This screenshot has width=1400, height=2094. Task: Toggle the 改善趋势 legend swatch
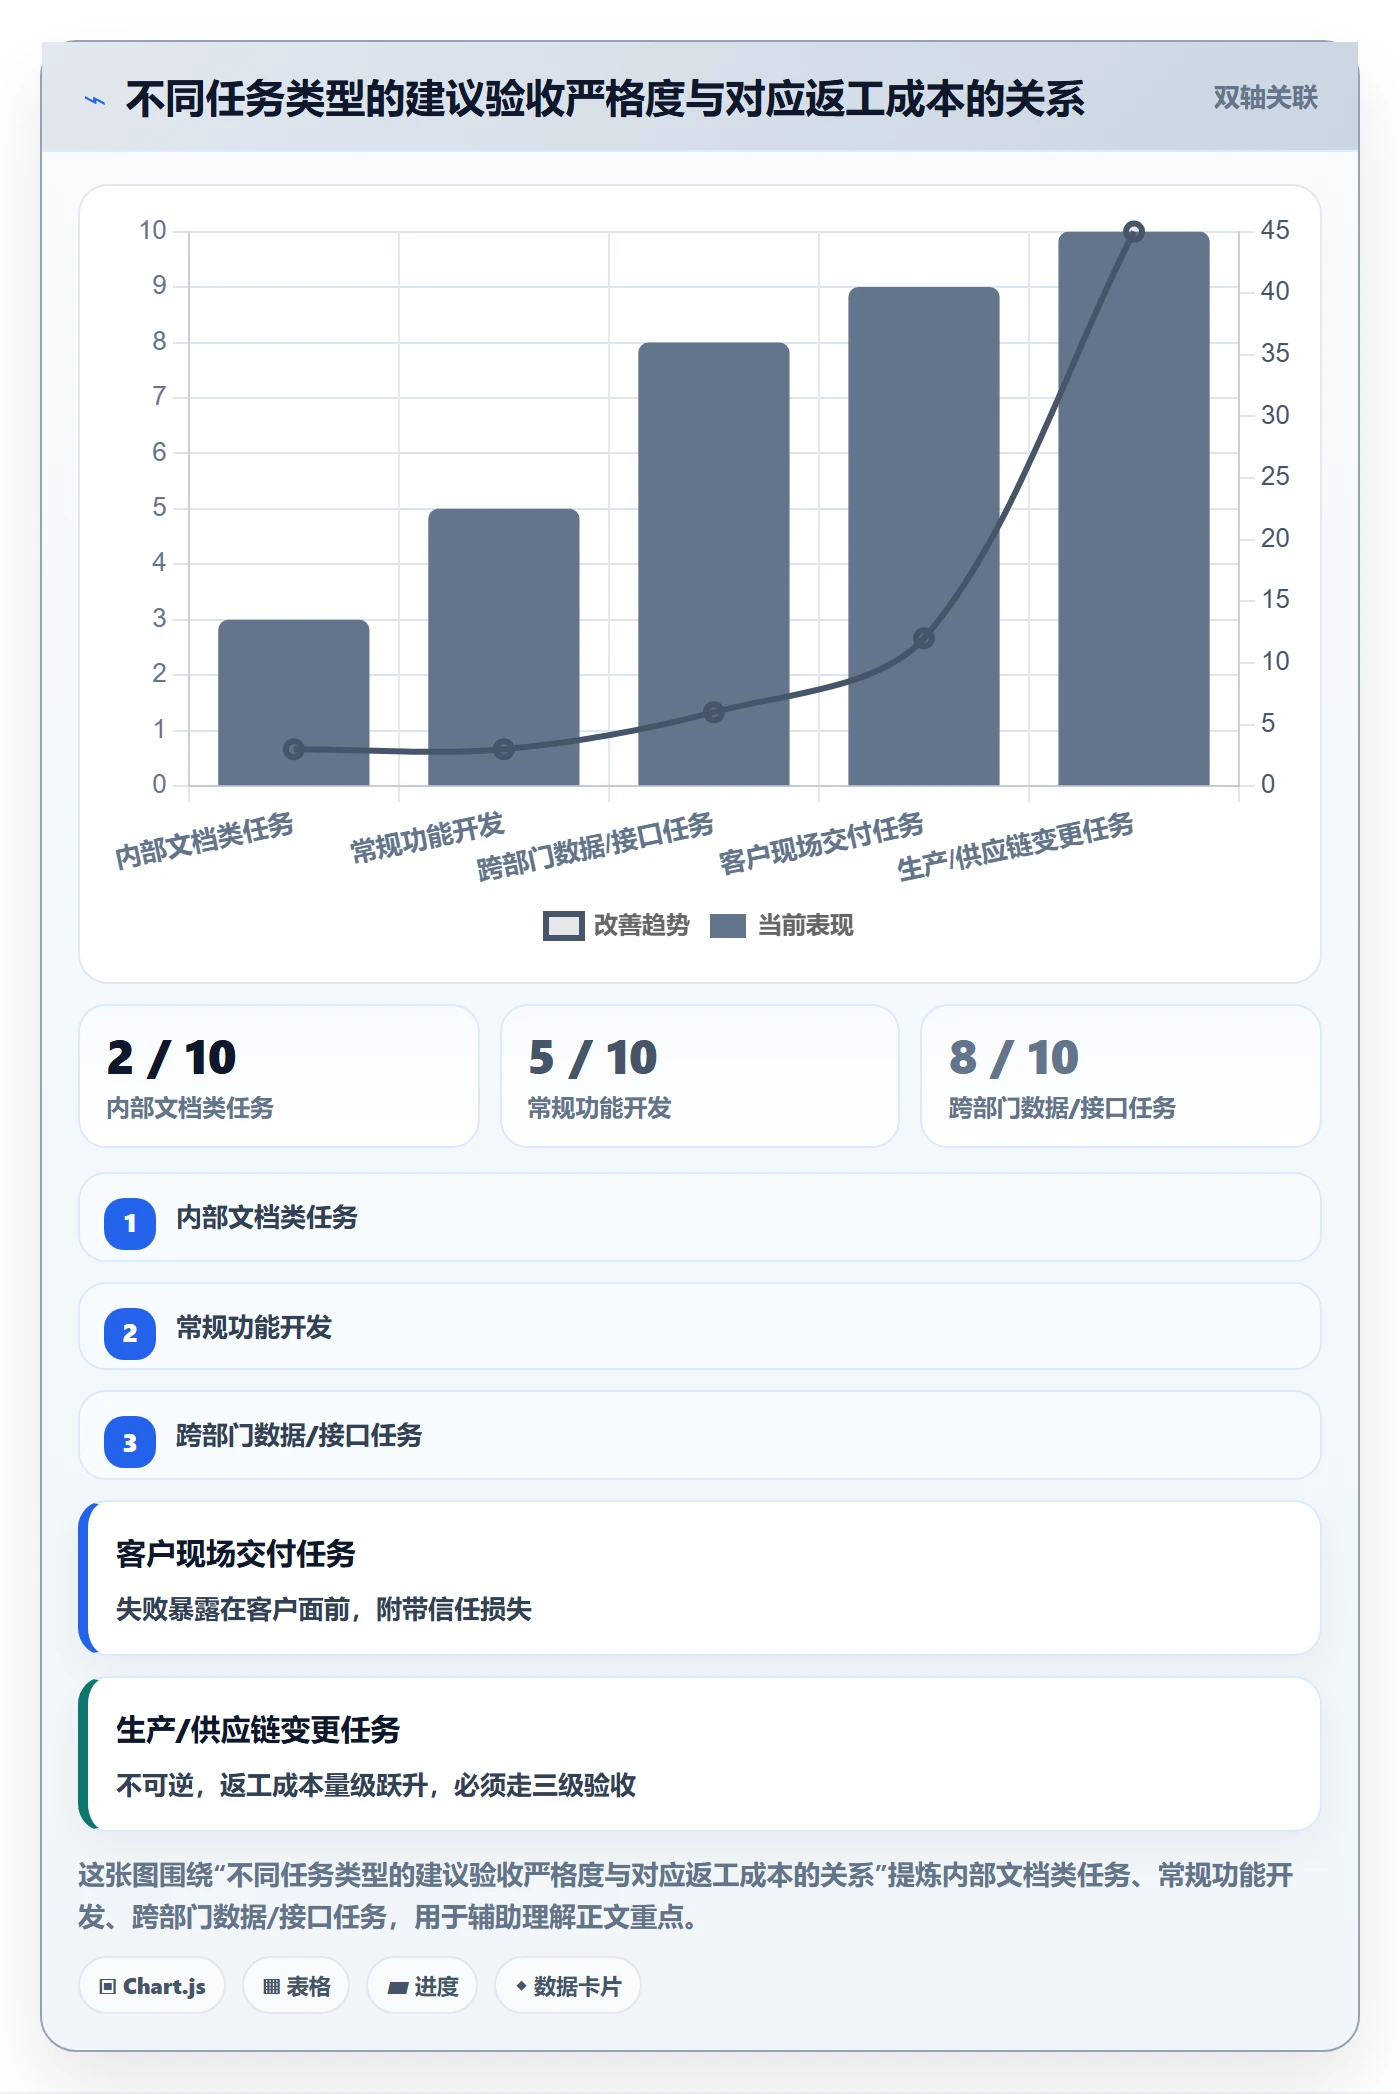pyautogui.click(x=563, y=926)
